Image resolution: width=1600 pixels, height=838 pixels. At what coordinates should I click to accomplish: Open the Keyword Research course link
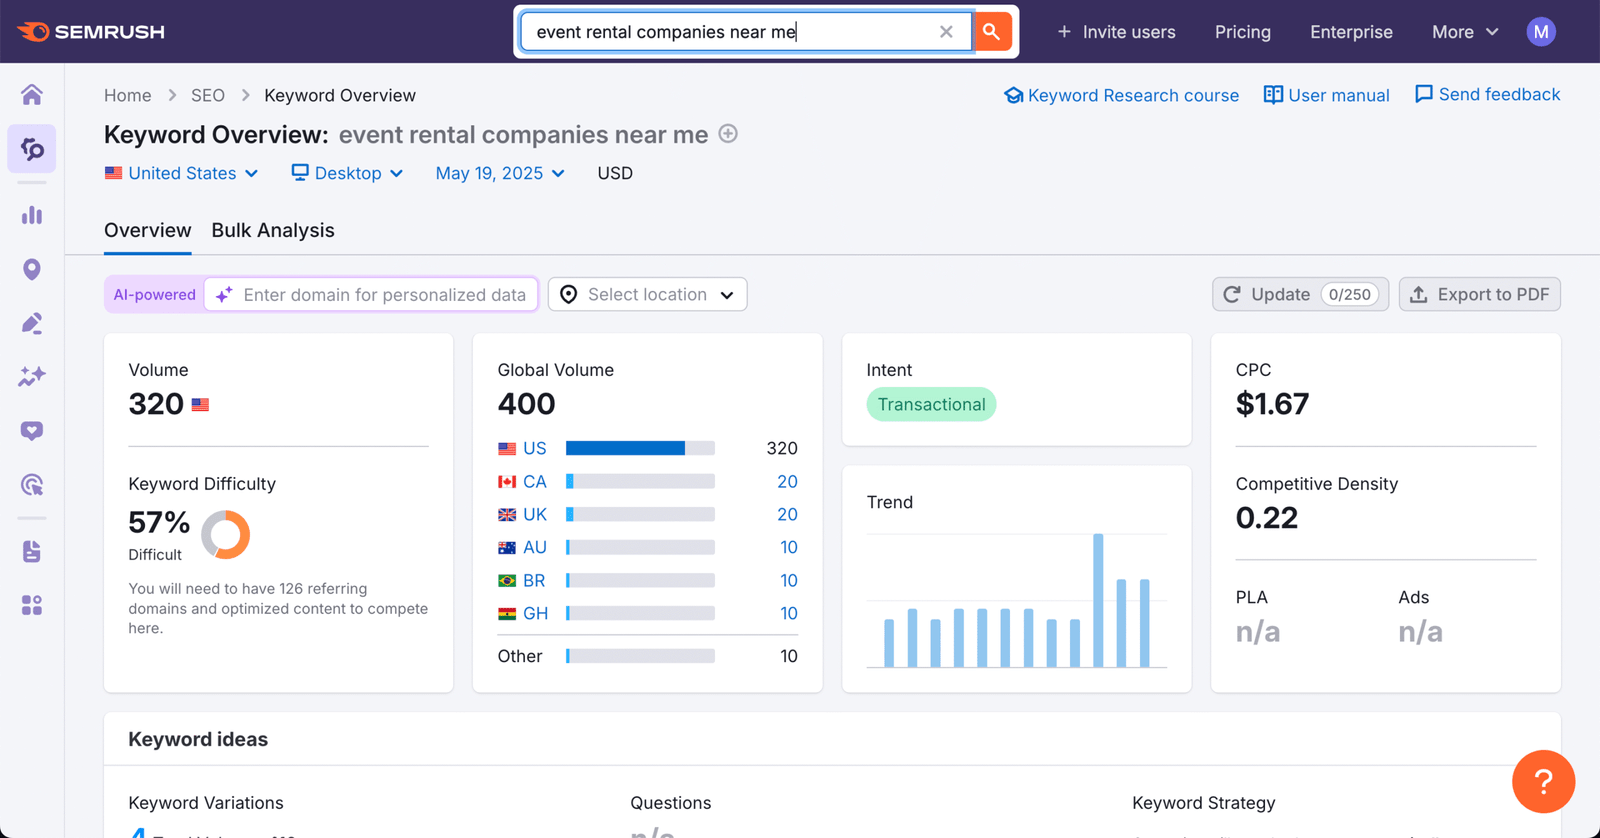(1121, 95)
